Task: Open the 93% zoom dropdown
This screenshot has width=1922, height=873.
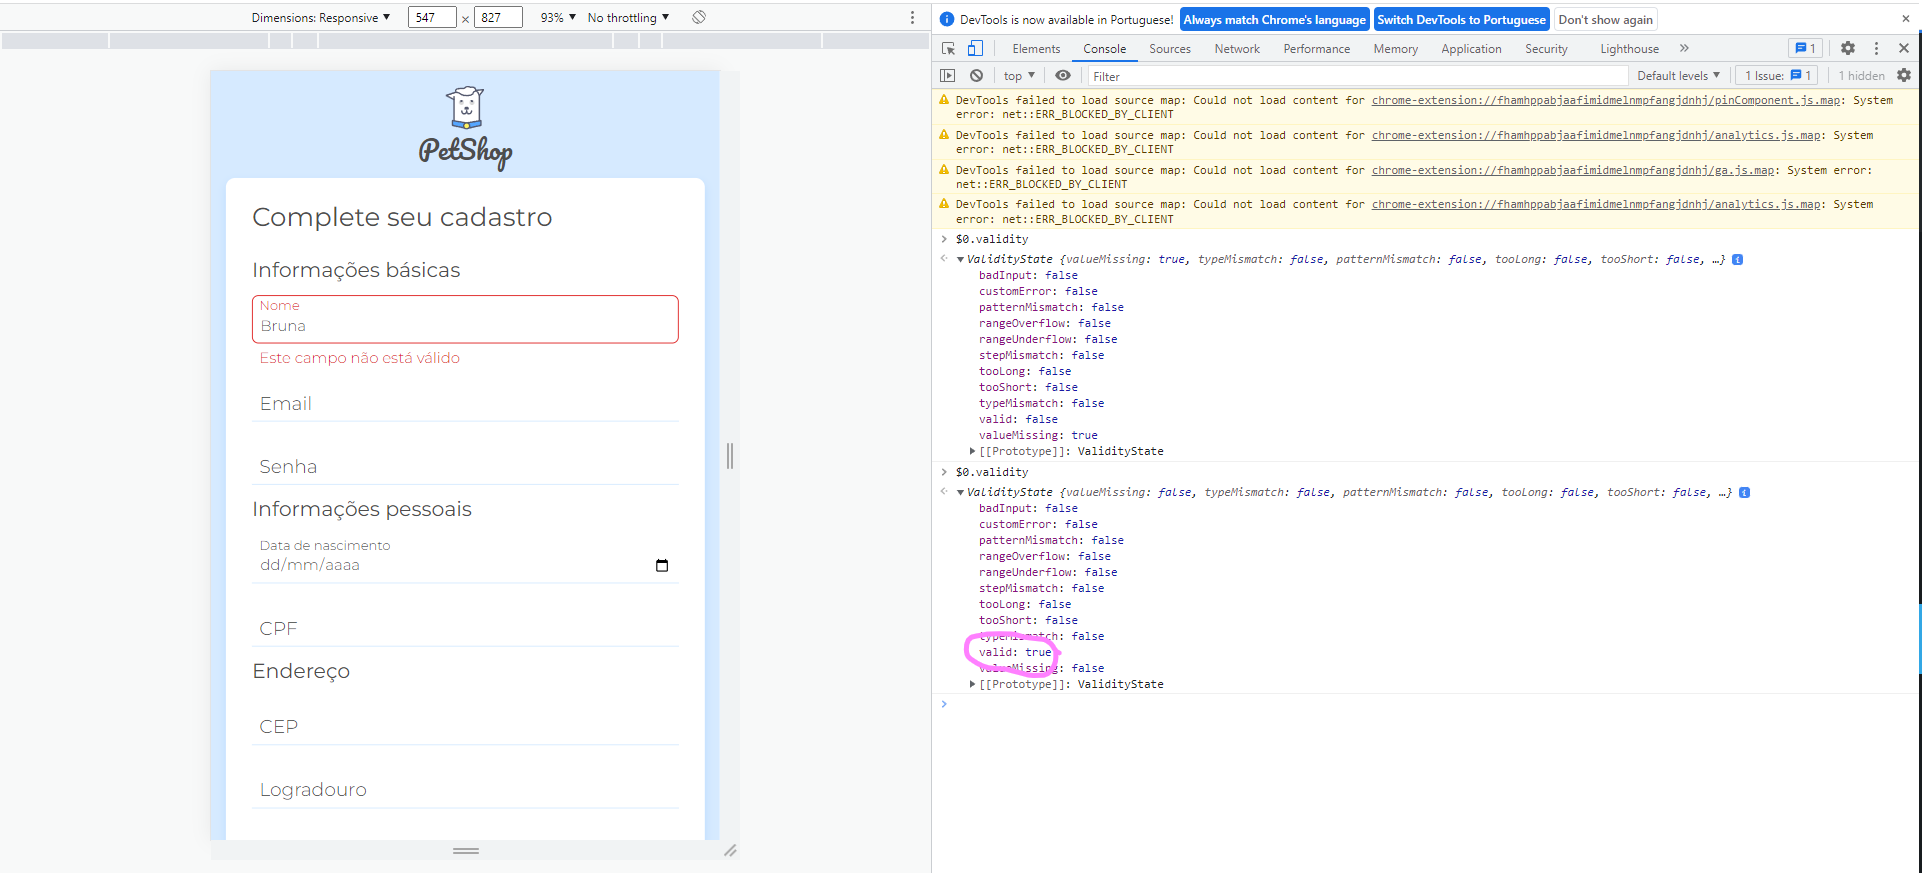Action: 558,17
